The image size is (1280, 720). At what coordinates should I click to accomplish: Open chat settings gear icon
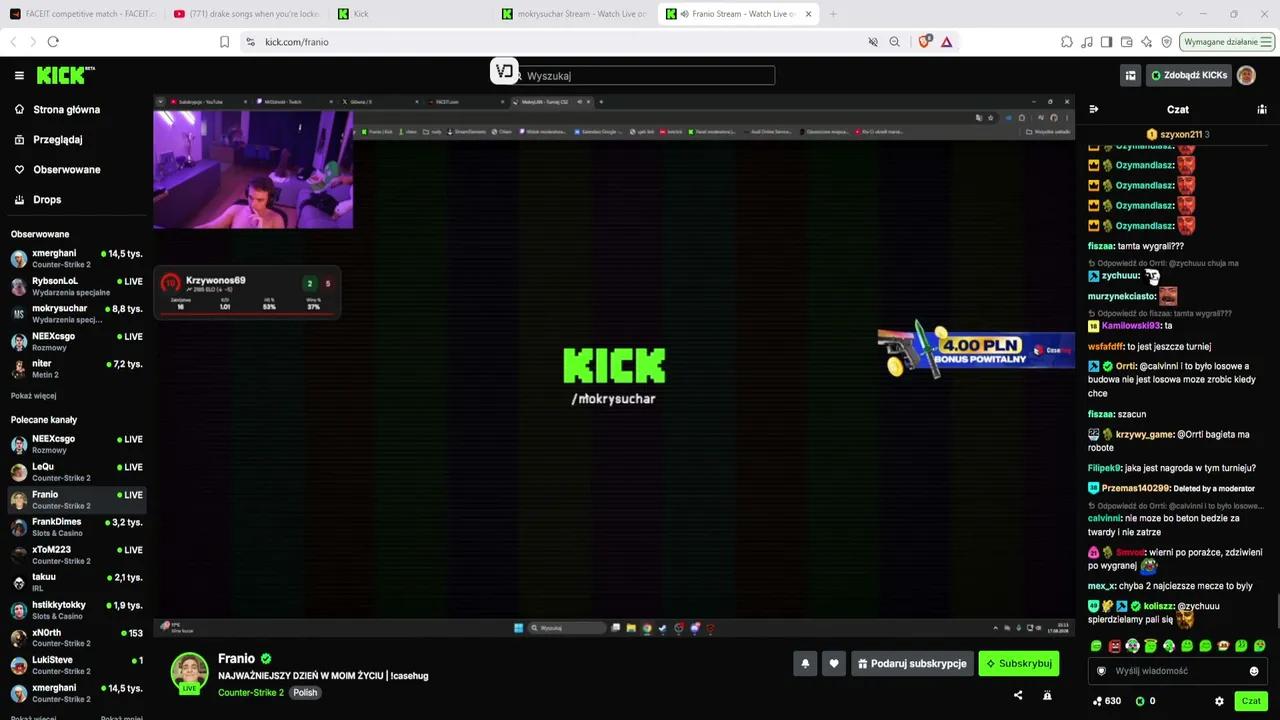(1219, 701)
